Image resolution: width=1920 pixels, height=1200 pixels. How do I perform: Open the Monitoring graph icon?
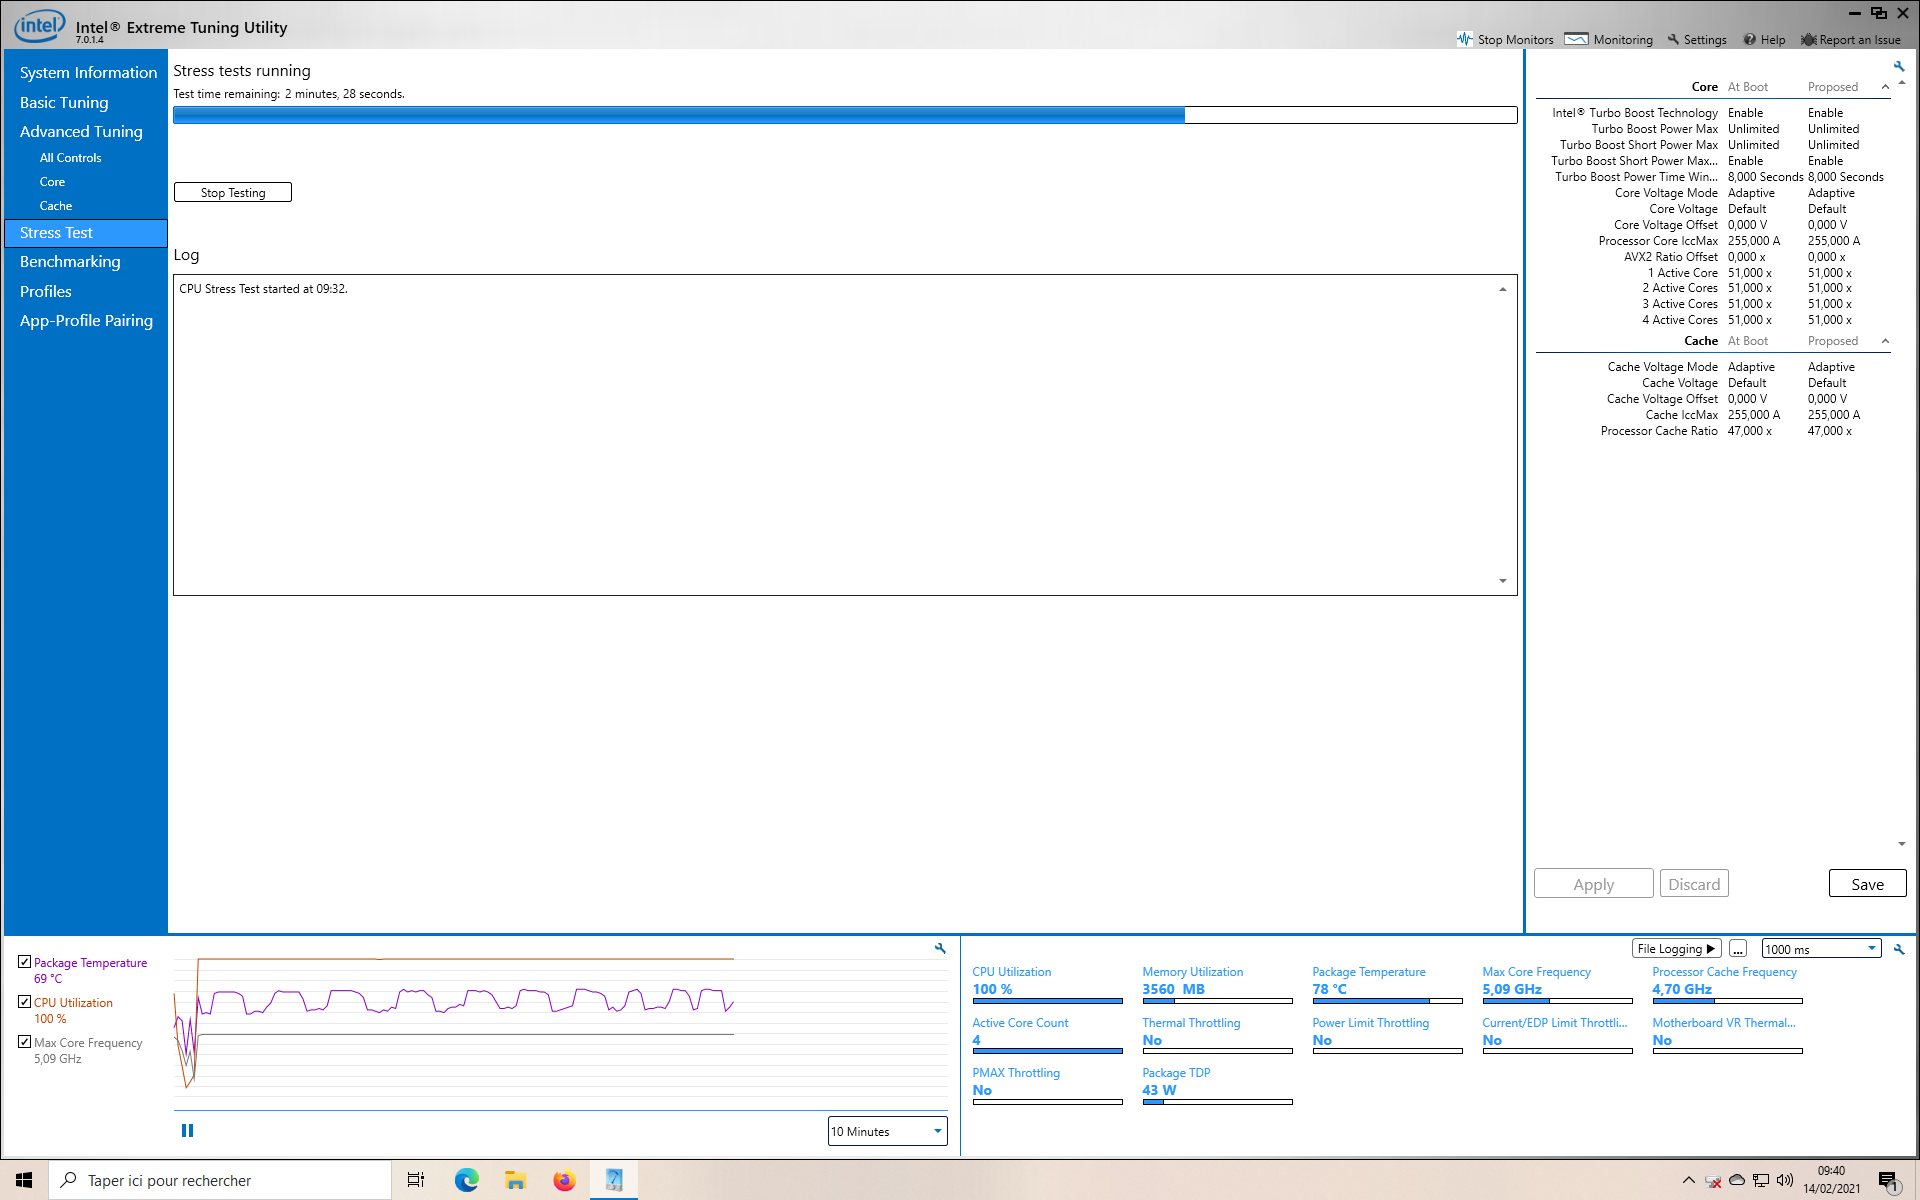(1576, 39)
